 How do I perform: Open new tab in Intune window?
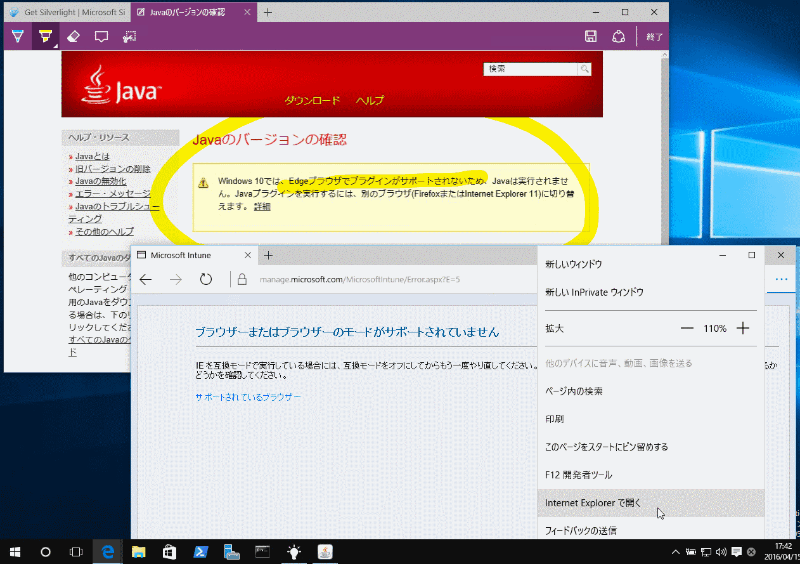[x=268, y=255]
